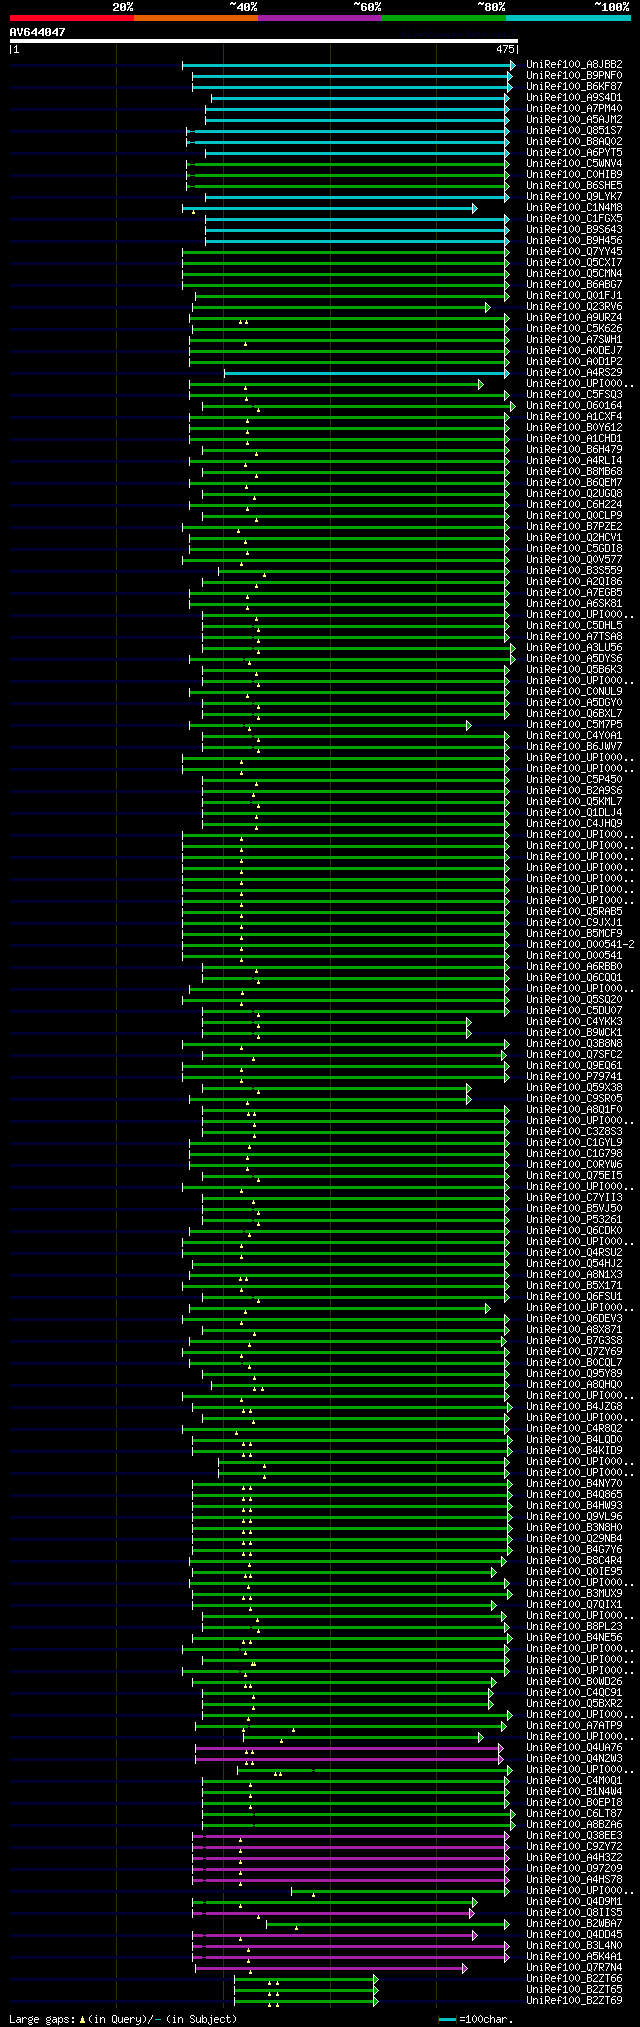This screenshot has width=640, height=2027.
Task: Select the UniRef100_Q4N2W3 label
Action: 574,1758
